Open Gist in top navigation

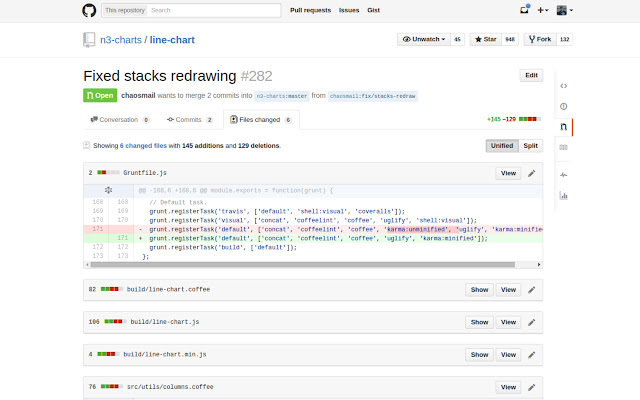pos(373,10)
